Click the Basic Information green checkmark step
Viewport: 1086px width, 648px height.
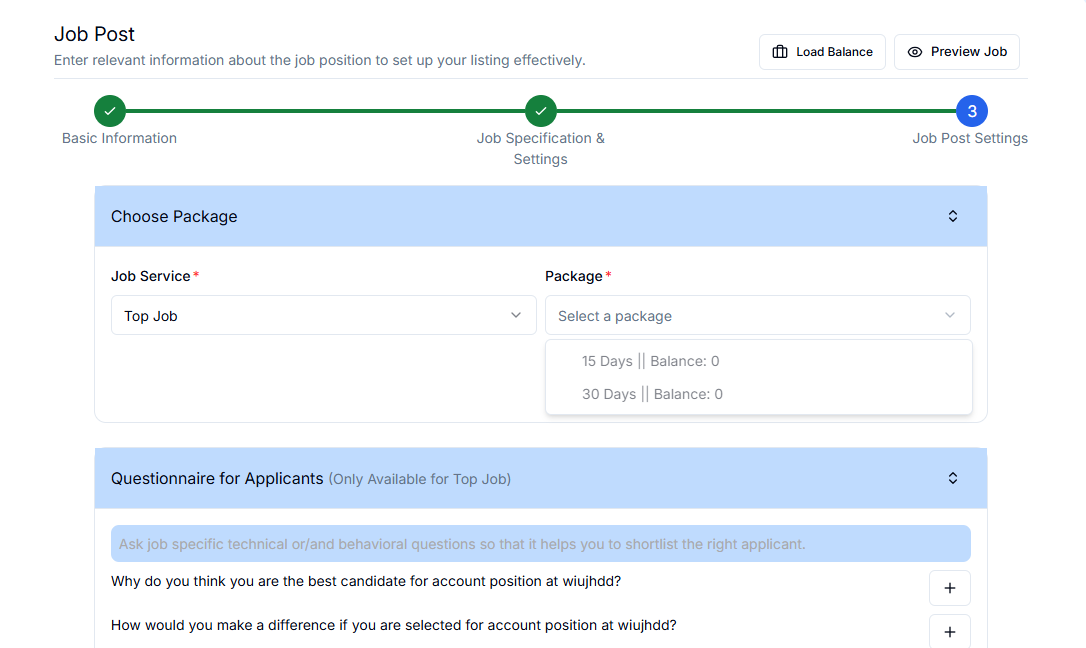pyautogui.click(x=110, y=111)
